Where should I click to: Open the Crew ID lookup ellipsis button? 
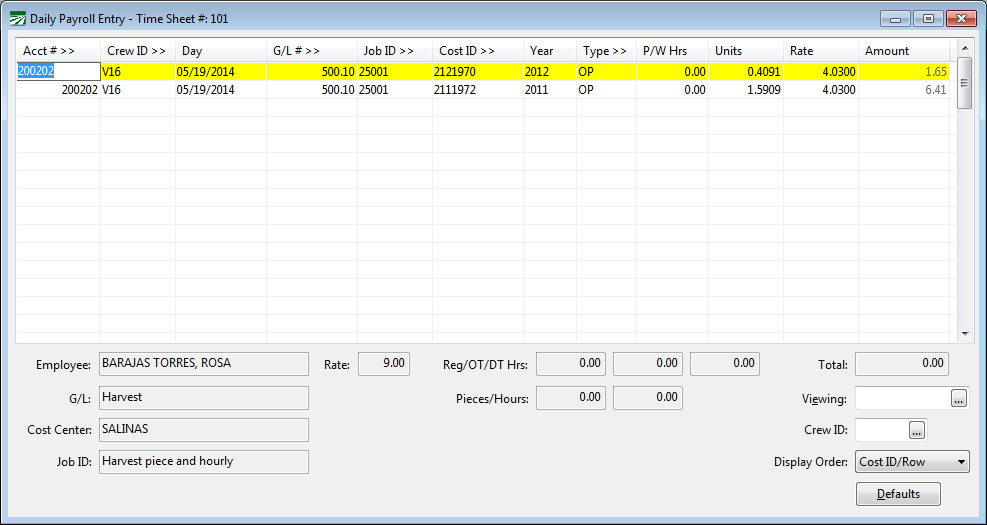[917, 430]
